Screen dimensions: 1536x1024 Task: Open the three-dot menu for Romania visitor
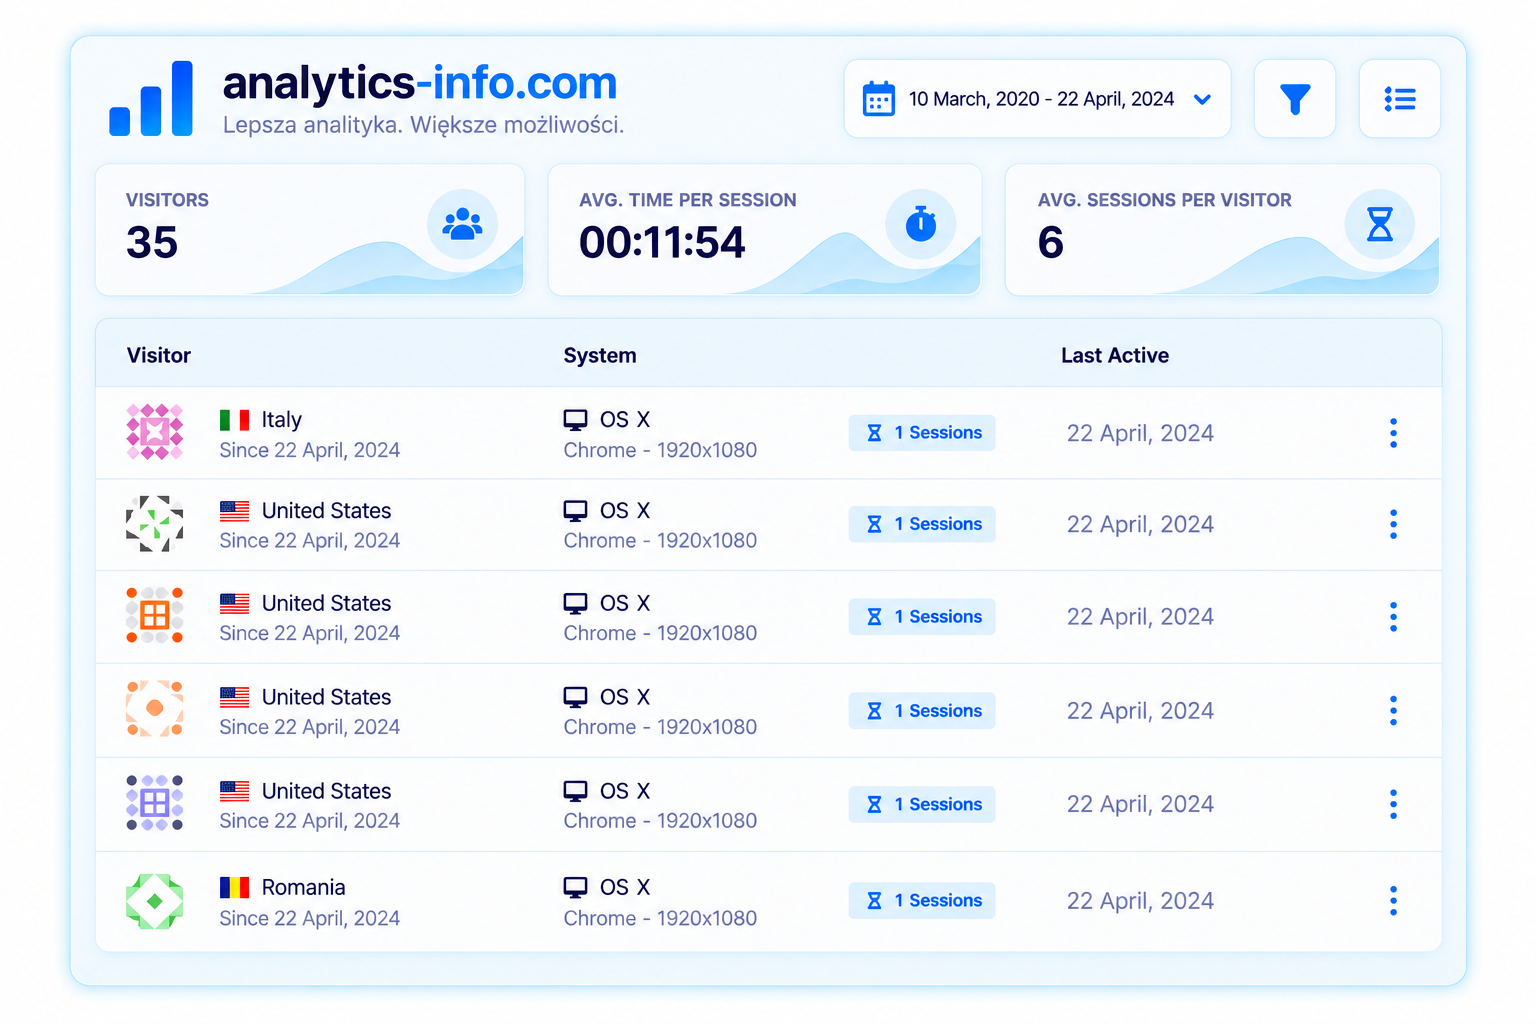point(1393,901)
